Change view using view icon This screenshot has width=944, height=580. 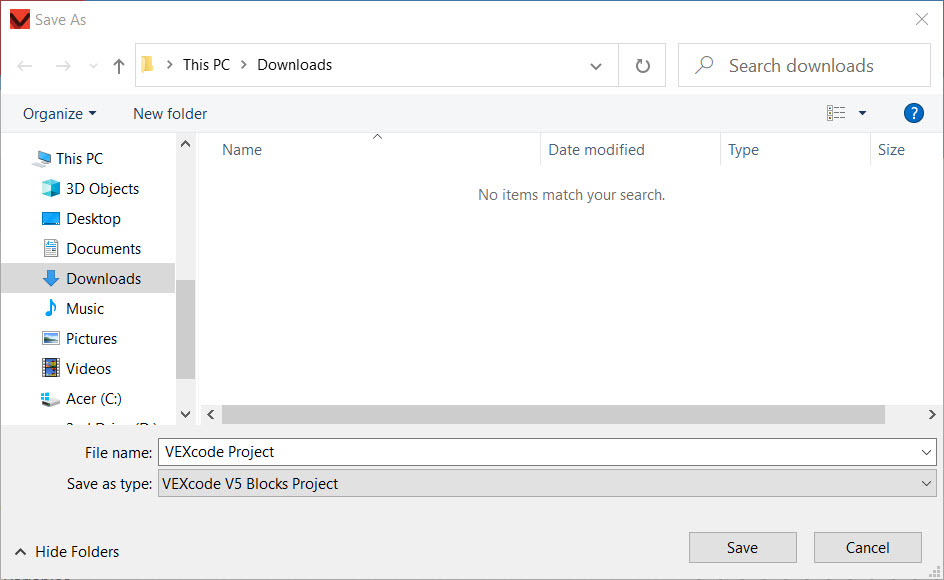click(836, 113)
